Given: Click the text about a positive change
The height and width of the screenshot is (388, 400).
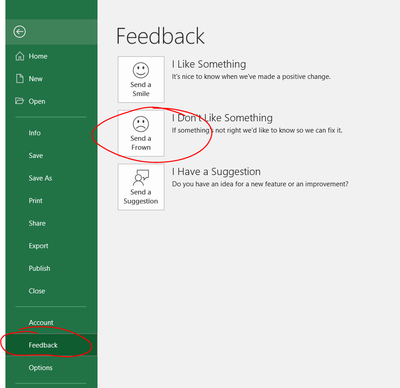Looking at the screenshot, I should 251,77.
